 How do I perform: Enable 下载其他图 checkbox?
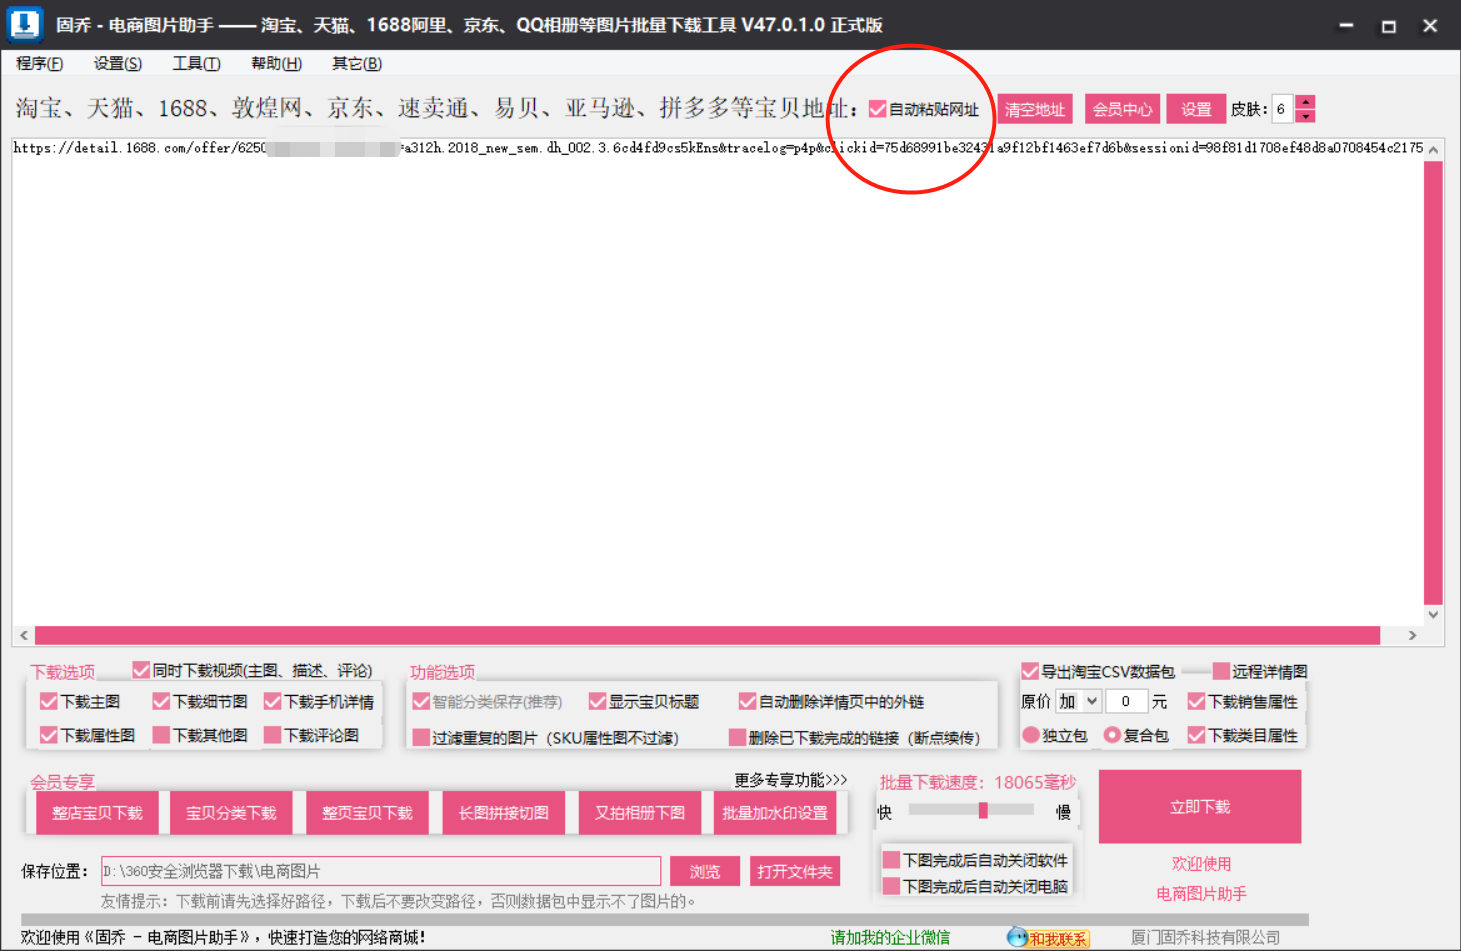click(x=161, y=735)
